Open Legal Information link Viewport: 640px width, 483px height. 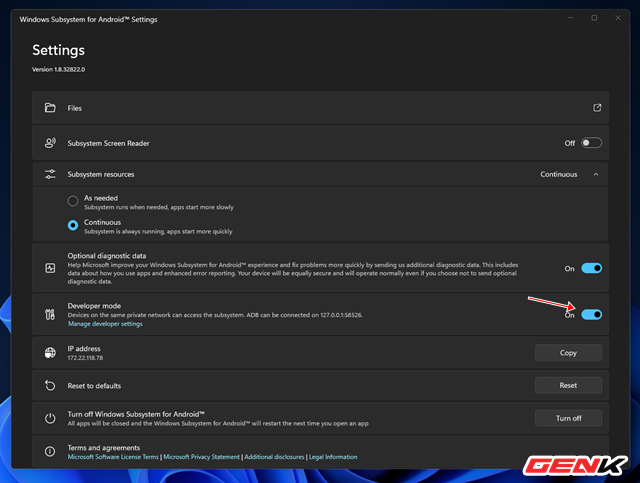click(333, 457)
